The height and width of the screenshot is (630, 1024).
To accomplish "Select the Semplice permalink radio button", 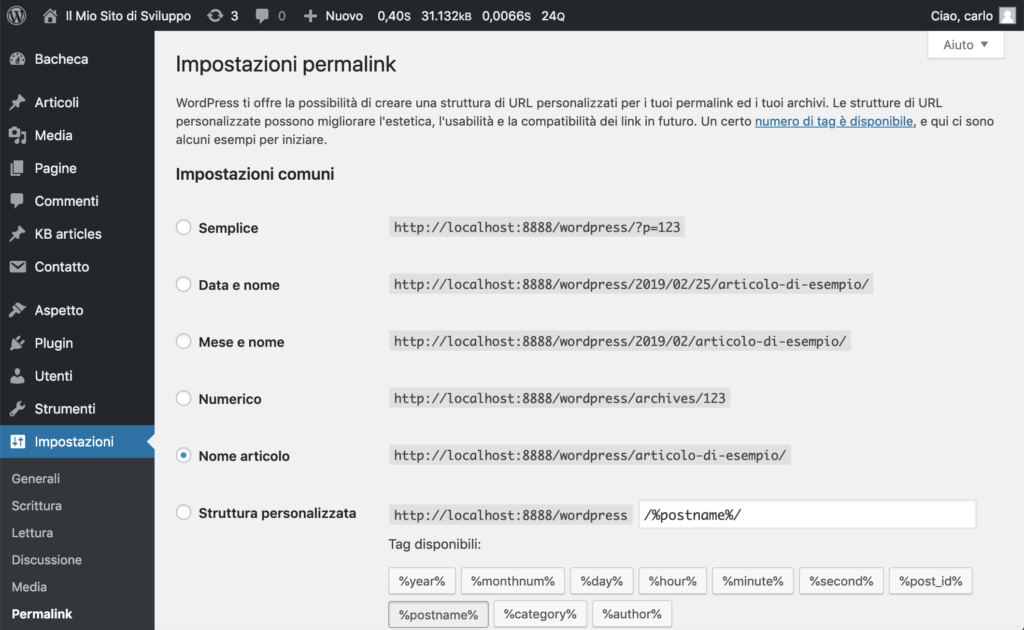I will click(x=184, y=227).
